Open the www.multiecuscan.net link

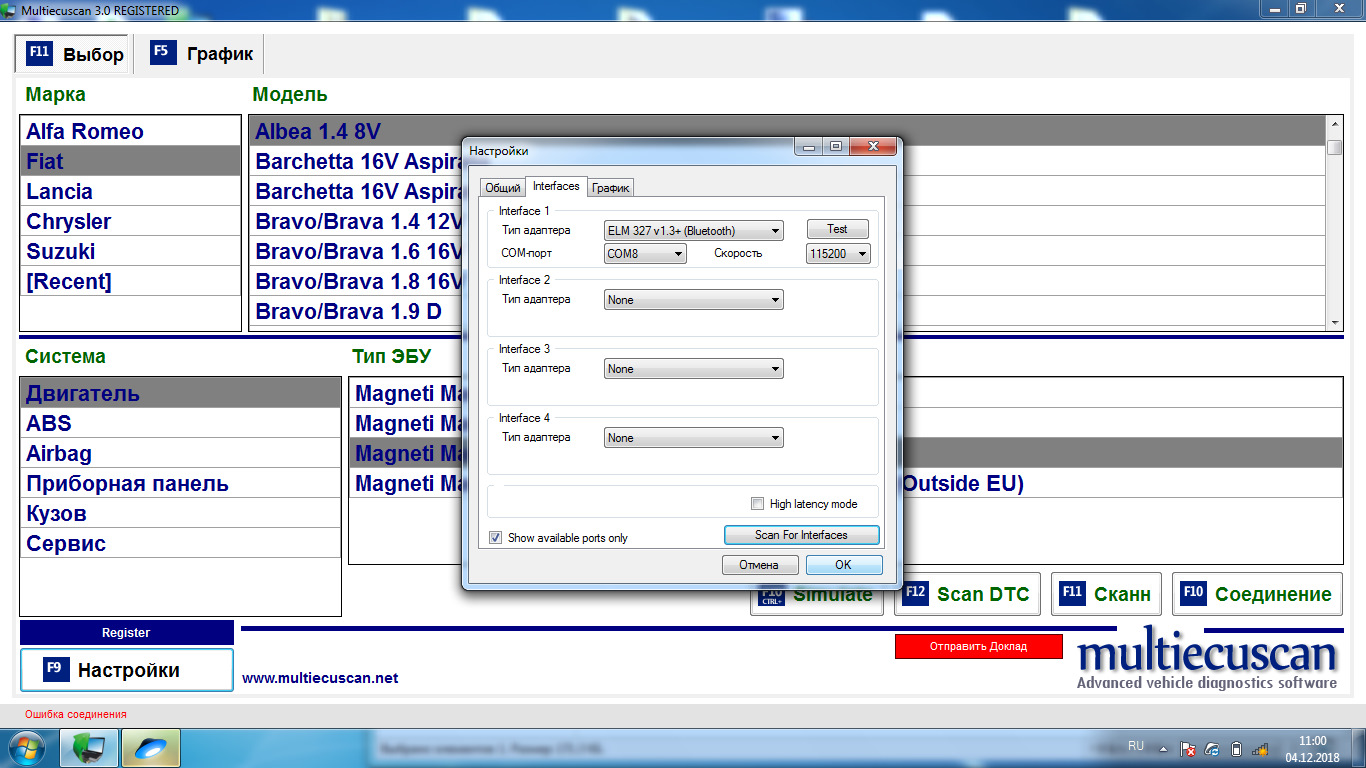[320, 678]
